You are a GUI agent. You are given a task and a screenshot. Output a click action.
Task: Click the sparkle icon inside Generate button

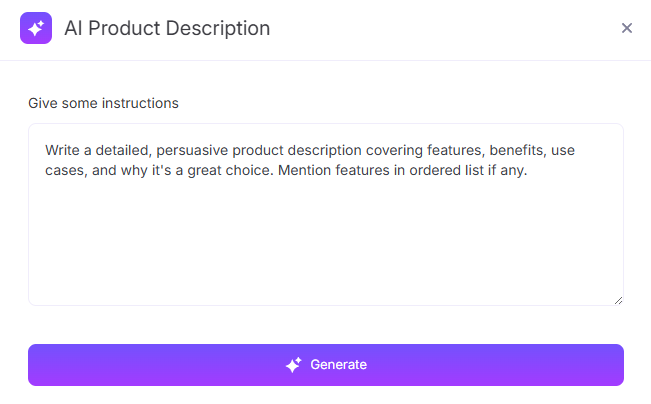tap(294, 365)
